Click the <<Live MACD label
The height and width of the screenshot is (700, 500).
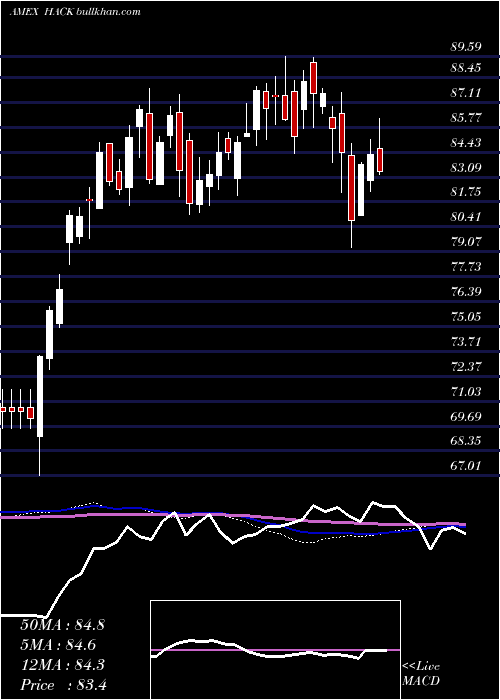point(421,674)
